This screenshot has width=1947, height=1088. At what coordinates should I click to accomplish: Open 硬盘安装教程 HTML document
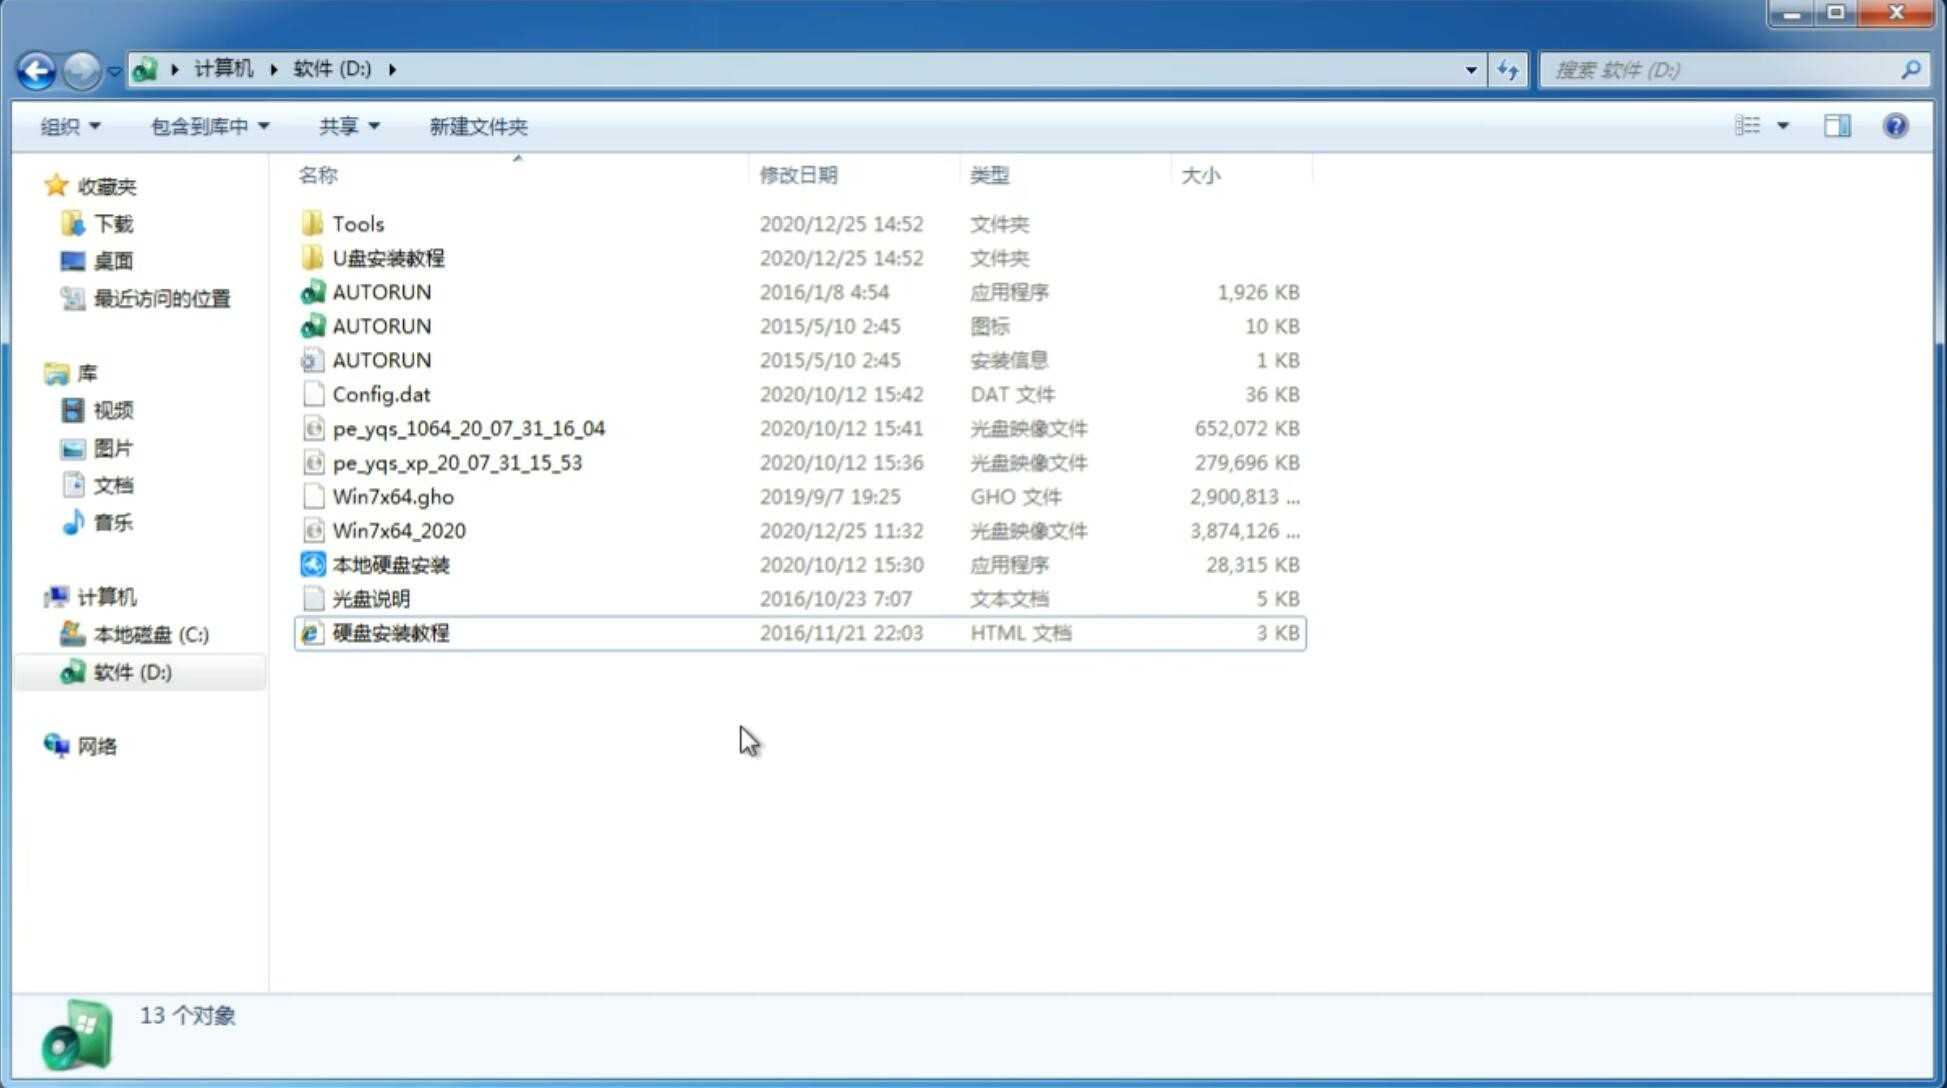coord(390,632)
